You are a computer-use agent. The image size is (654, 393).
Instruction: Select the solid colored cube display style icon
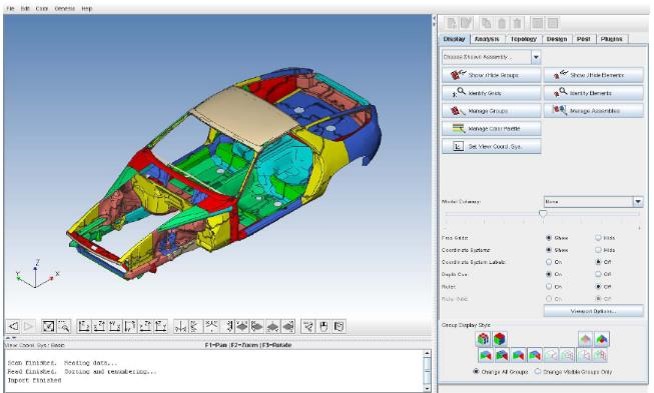[500, 339]
